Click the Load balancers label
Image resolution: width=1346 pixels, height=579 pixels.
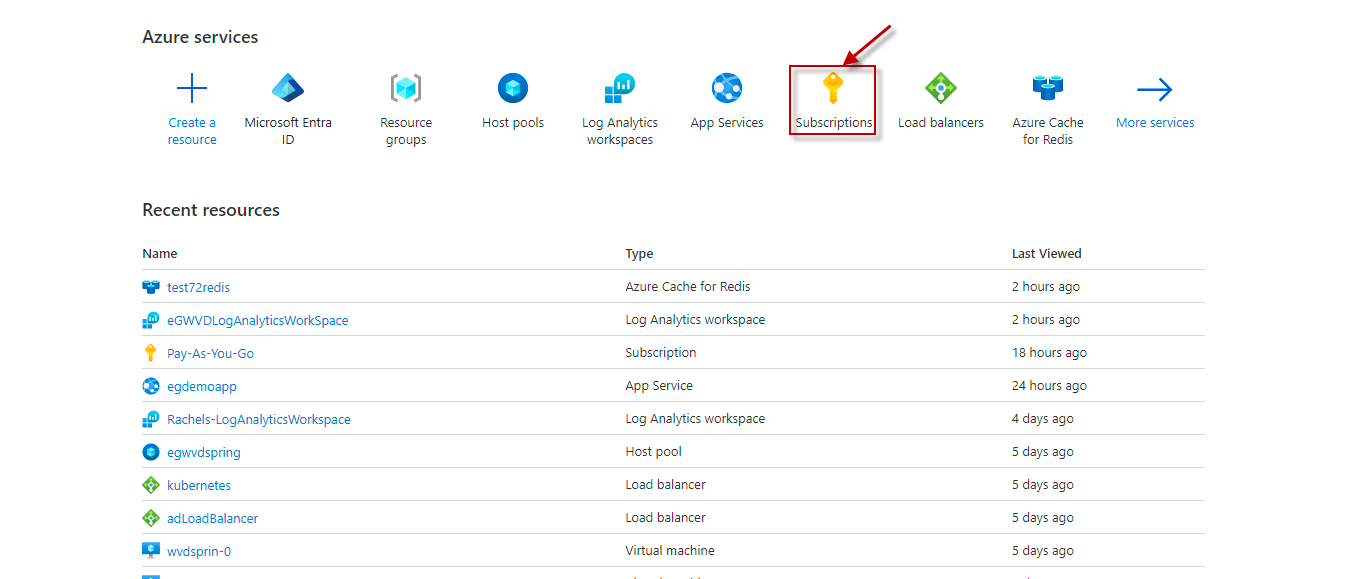pos(941,123)
